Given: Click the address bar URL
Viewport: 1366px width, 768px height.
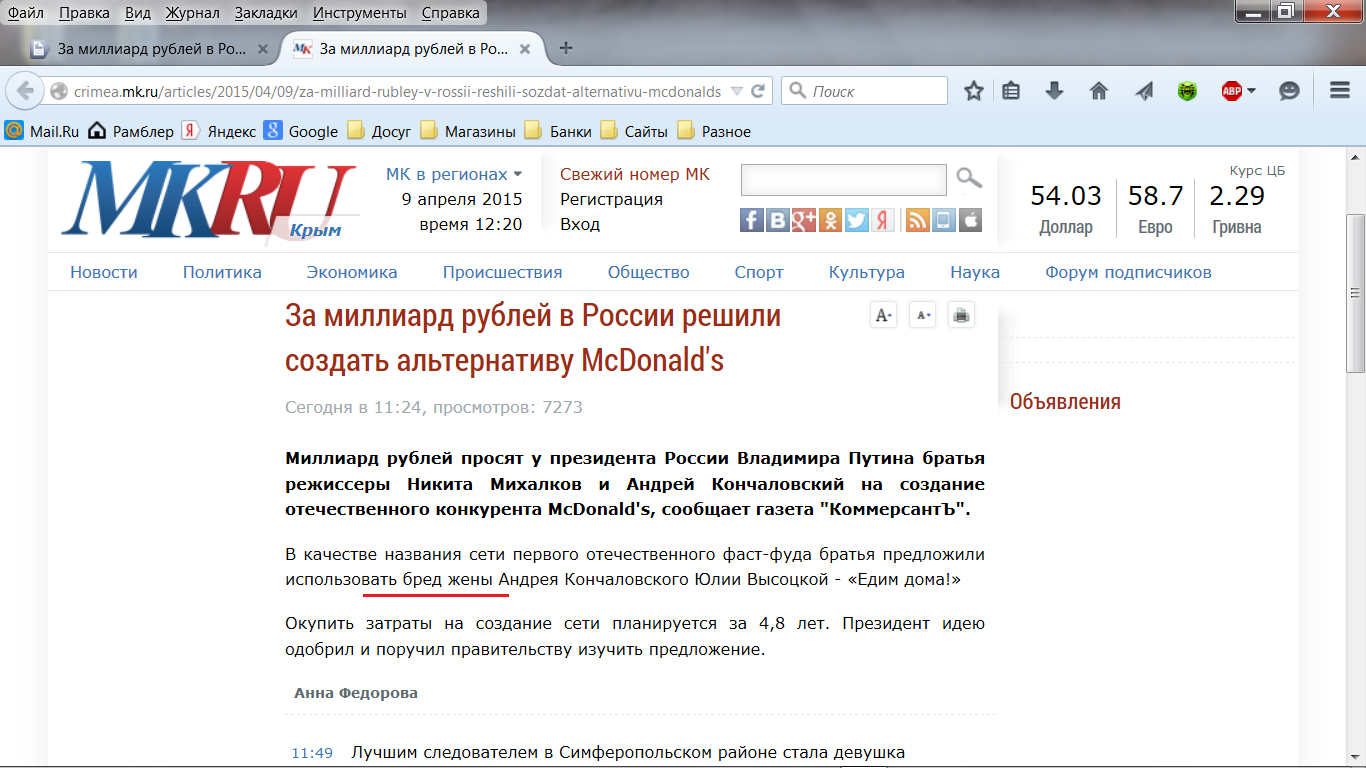Looking at the screenshot, I should (x=397, y=91).
